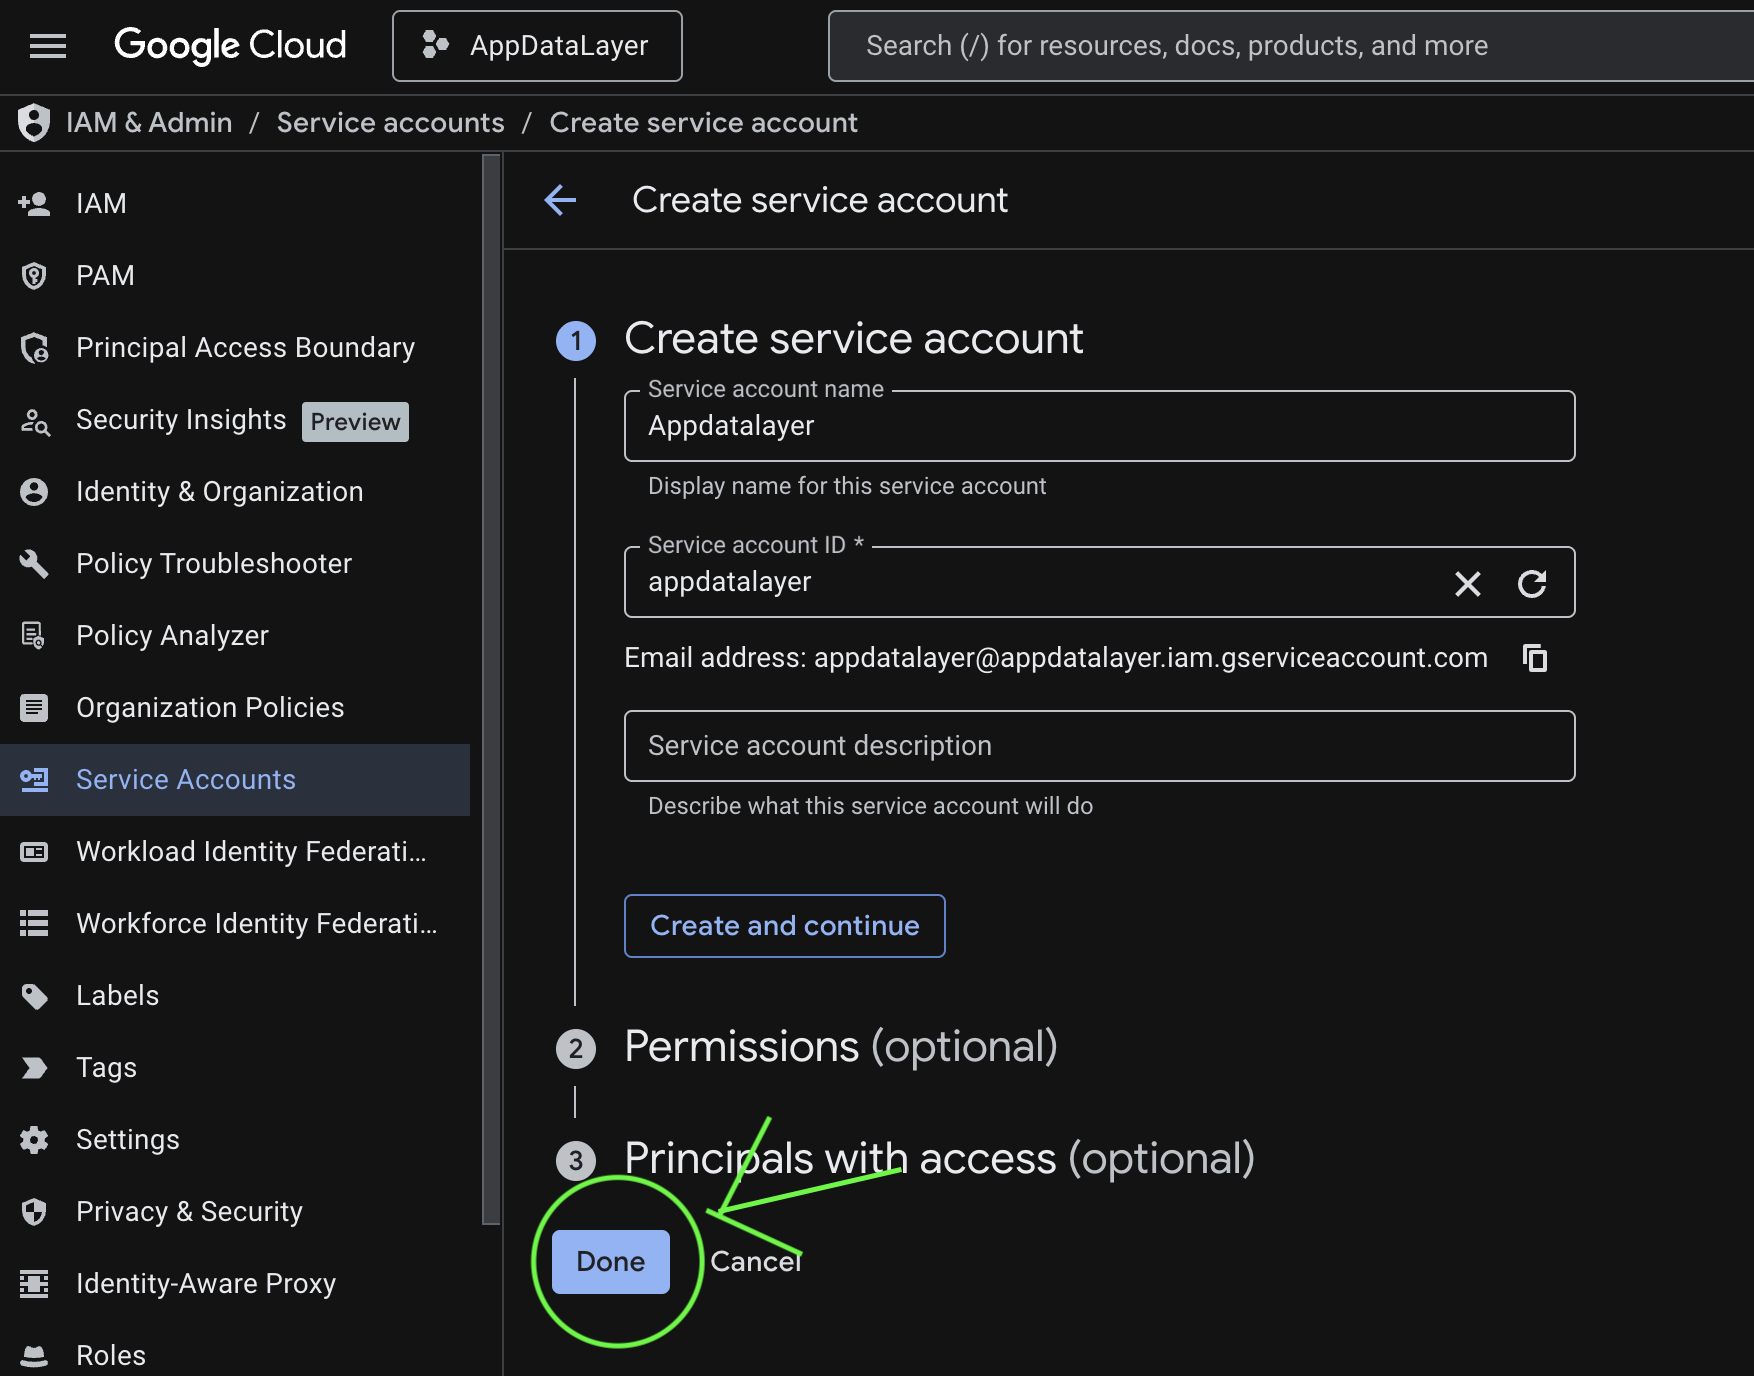Open the hamburger navigation menu
Screen dimensions: 1754x1376
coord(47,46)
